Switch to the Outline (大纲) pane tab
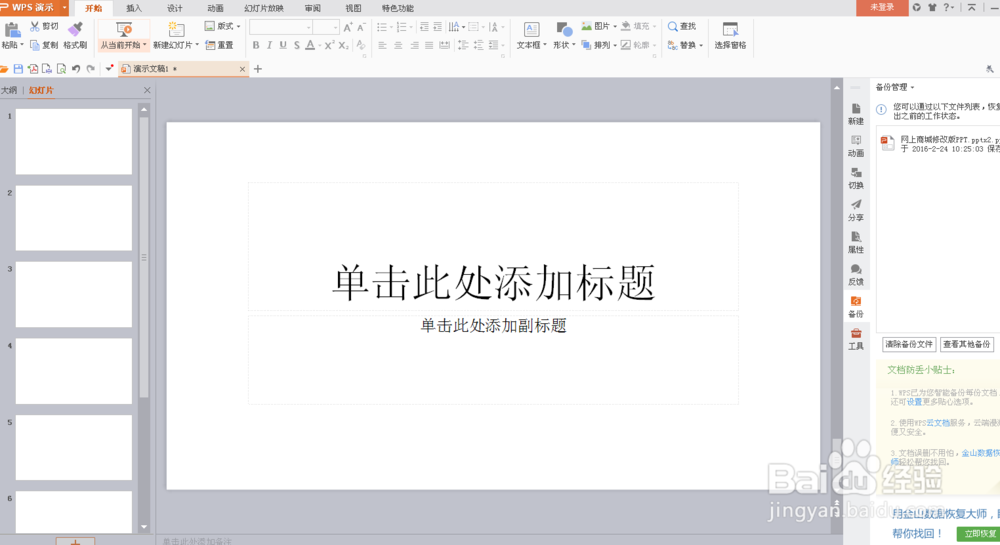The width and height of the screenshot is (1000, 545). [x=9, y=91]
